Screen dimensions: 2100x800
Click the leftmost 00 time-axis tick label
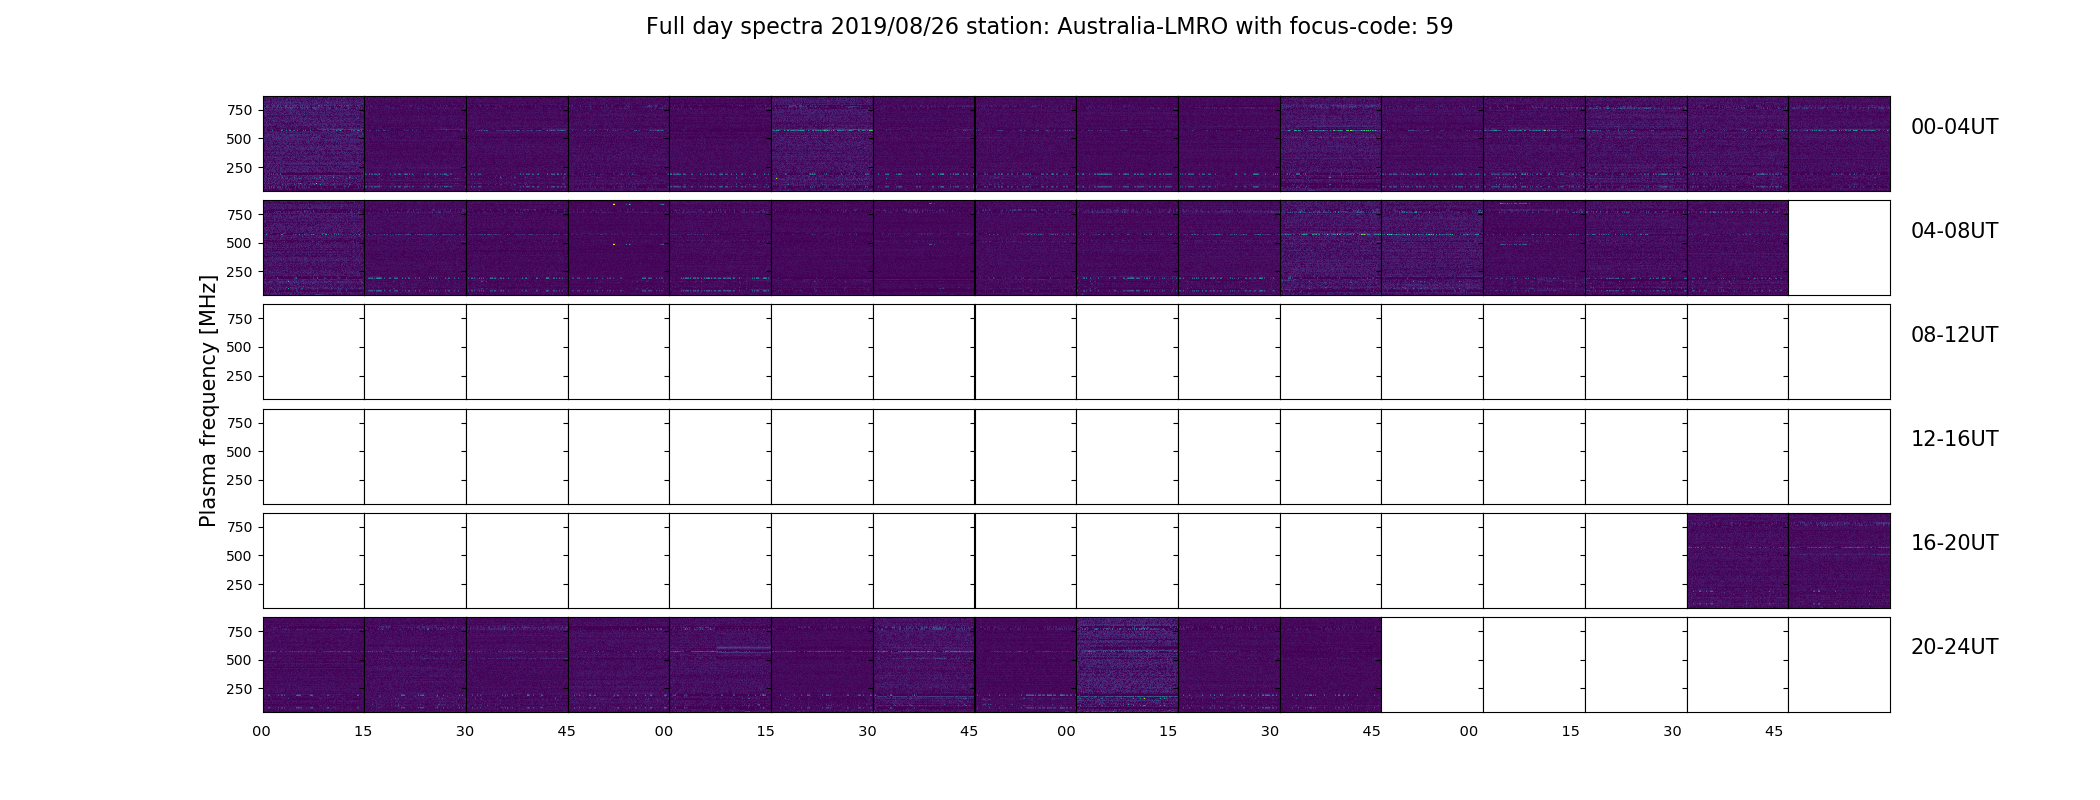point(261,731)
